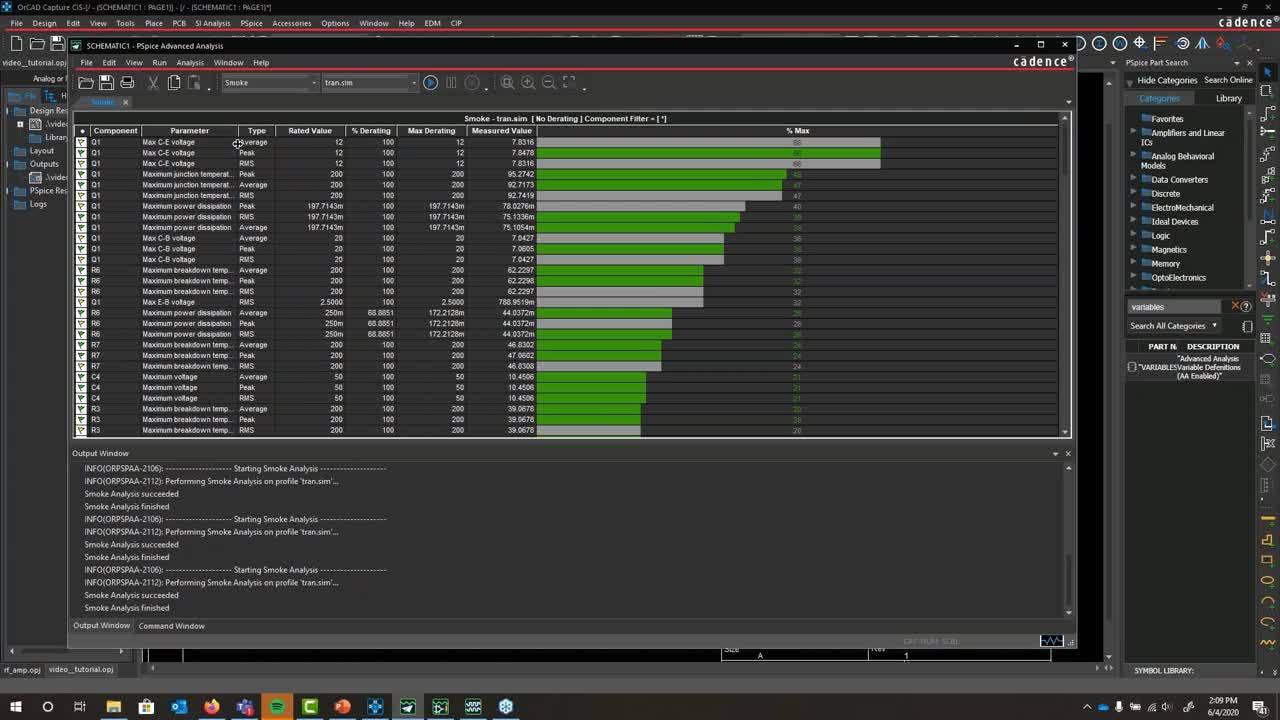Toggle the checkbox on the C4 Maximum voltage row

(x=82, y=376)
